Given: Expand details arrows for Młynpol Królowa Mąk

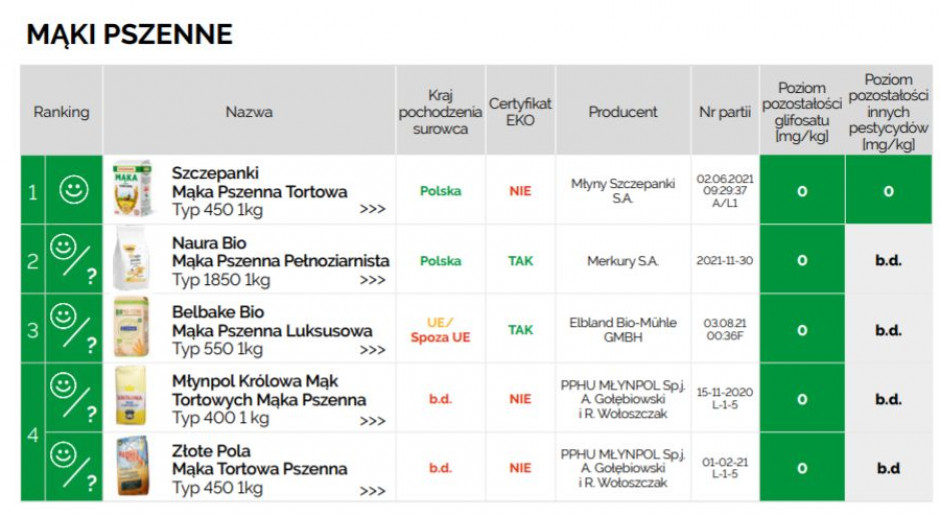Looking at the screenshot, I should 372,421.
